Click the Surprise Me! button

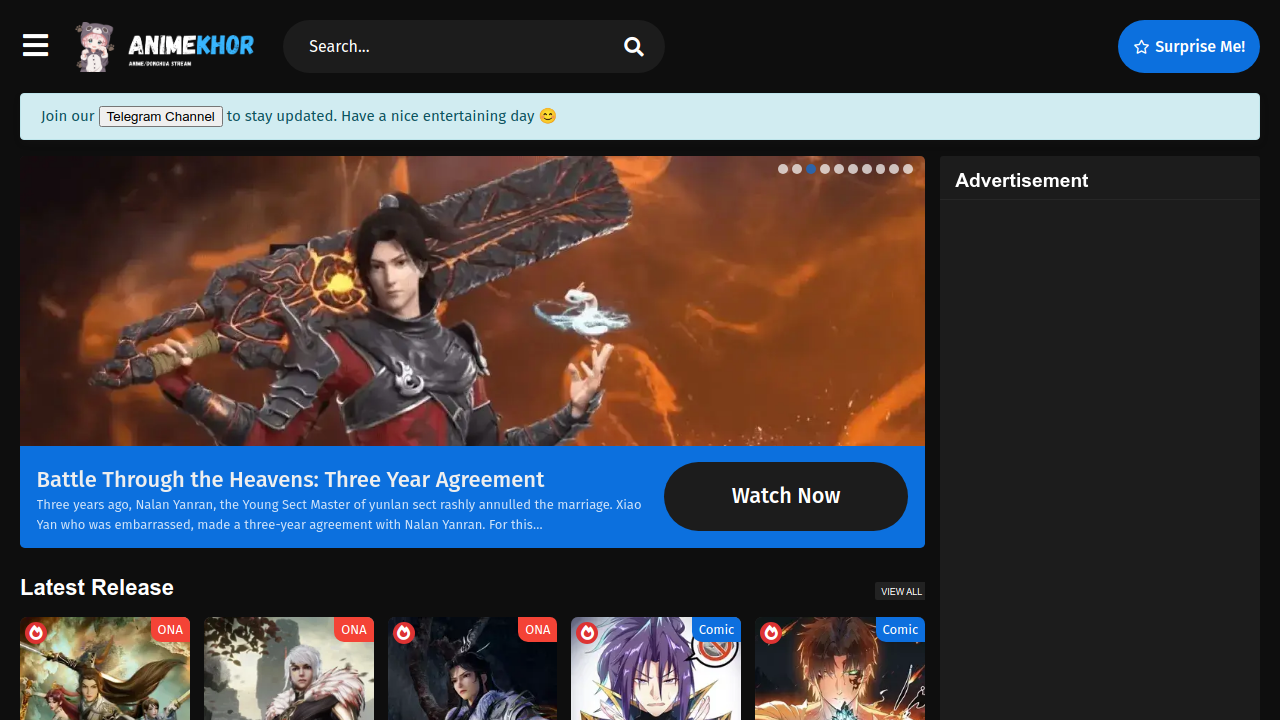(1189, 47)
